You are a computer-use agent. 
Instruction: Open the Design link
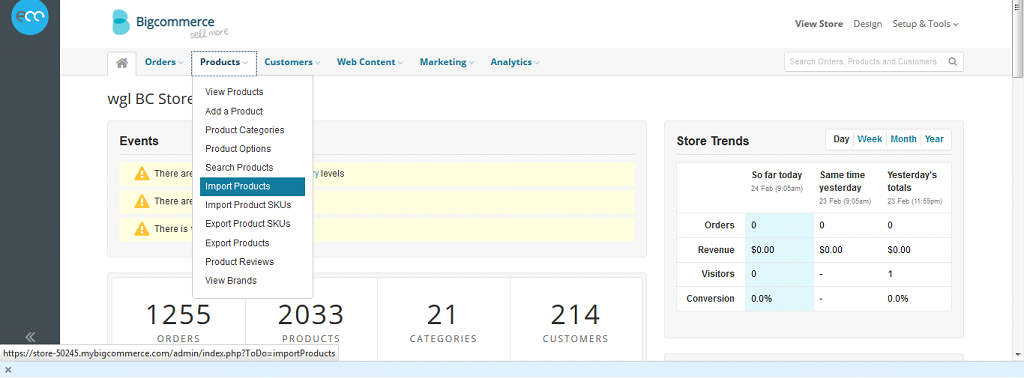click(x=868, y=24)
